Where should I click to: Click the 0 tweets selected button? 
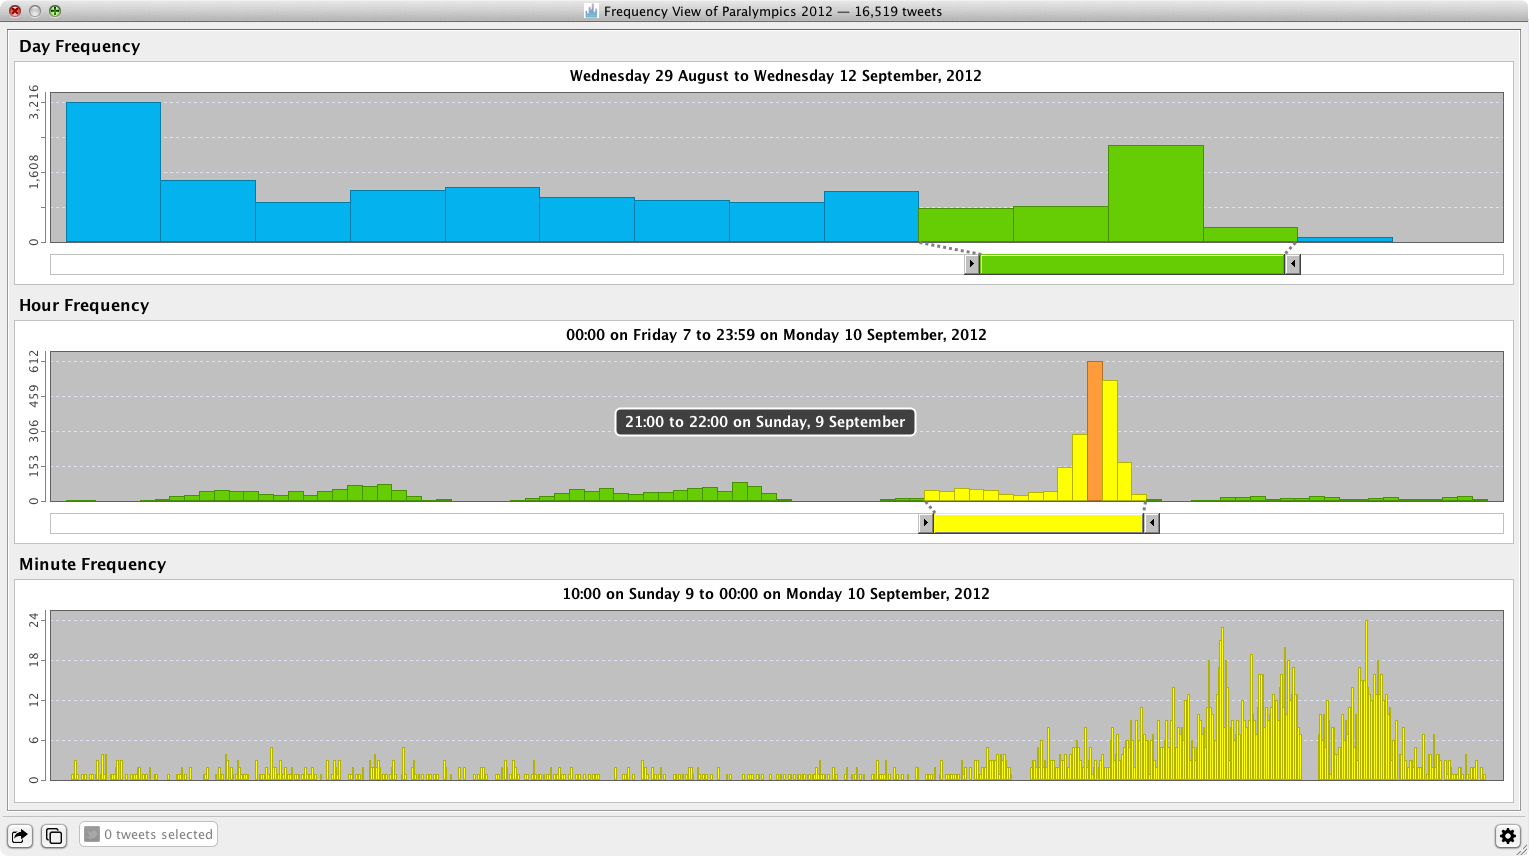(148, 834)
